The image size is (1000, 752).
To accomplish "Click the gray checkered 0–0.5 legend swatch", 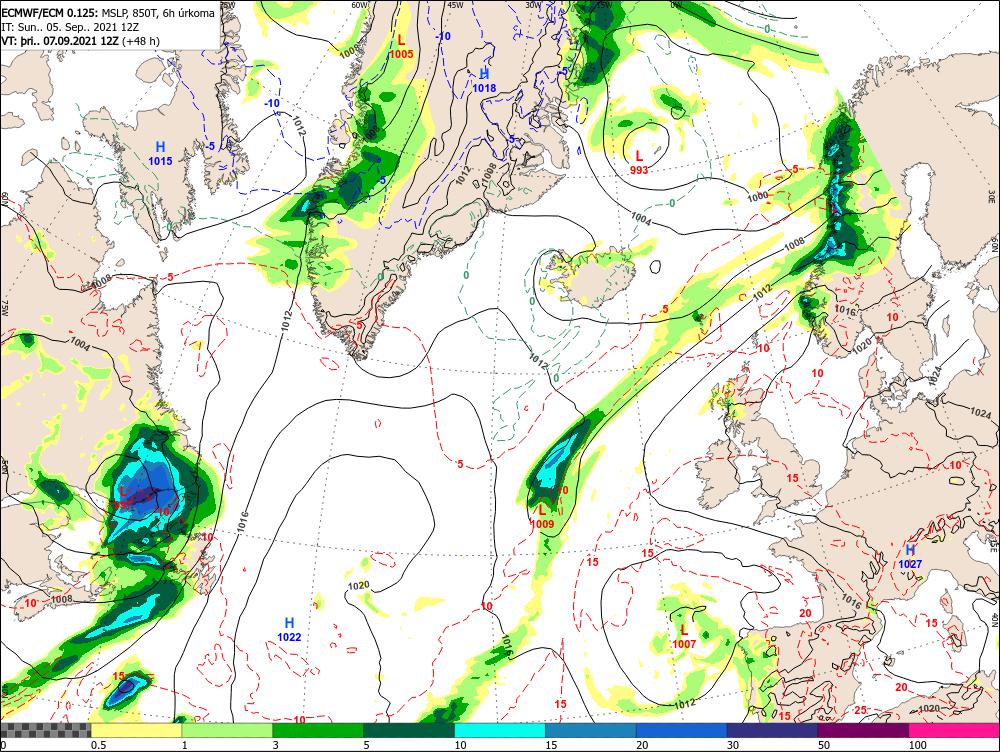I will [x=46, y=730].
